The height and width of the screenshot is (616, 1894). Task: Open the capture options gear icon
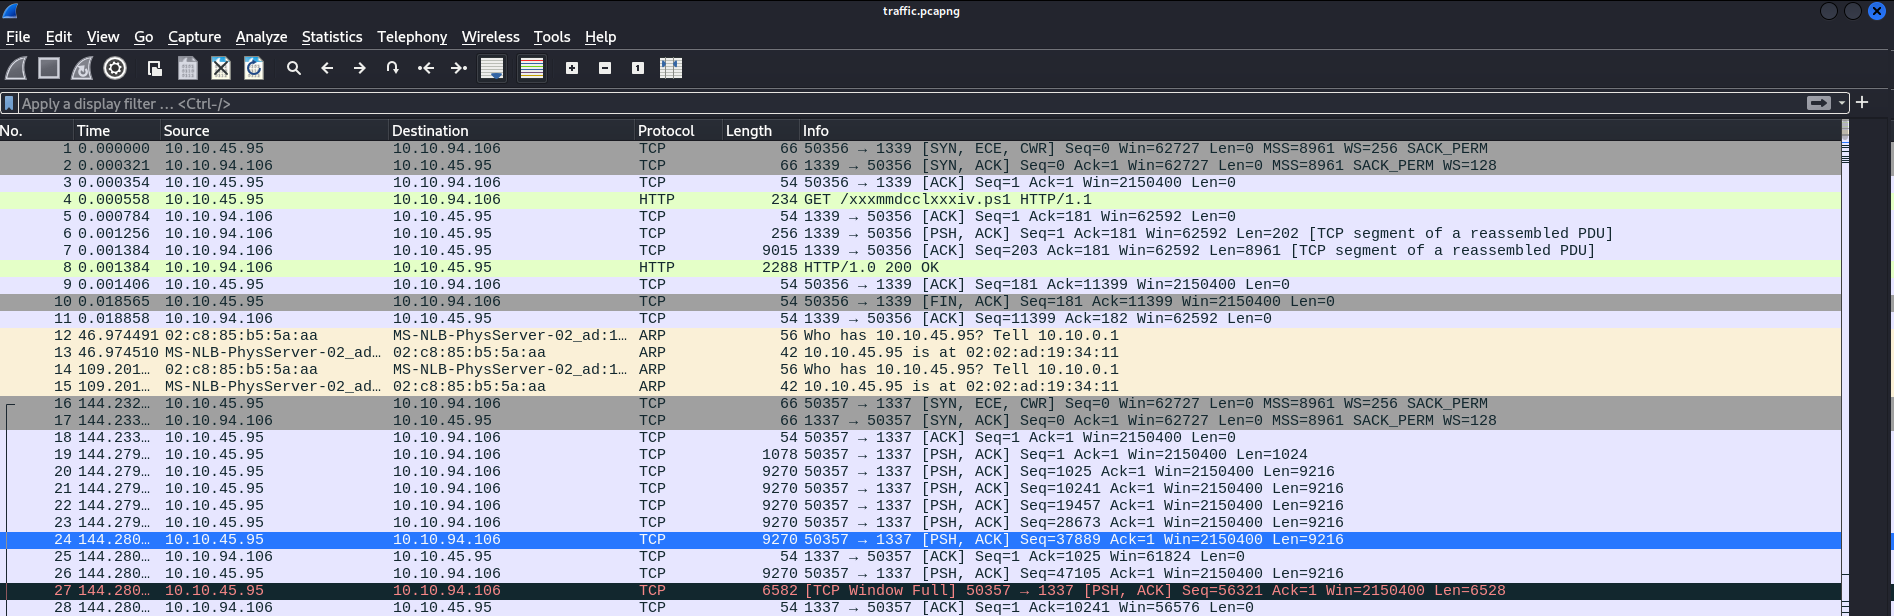[115, 68]
